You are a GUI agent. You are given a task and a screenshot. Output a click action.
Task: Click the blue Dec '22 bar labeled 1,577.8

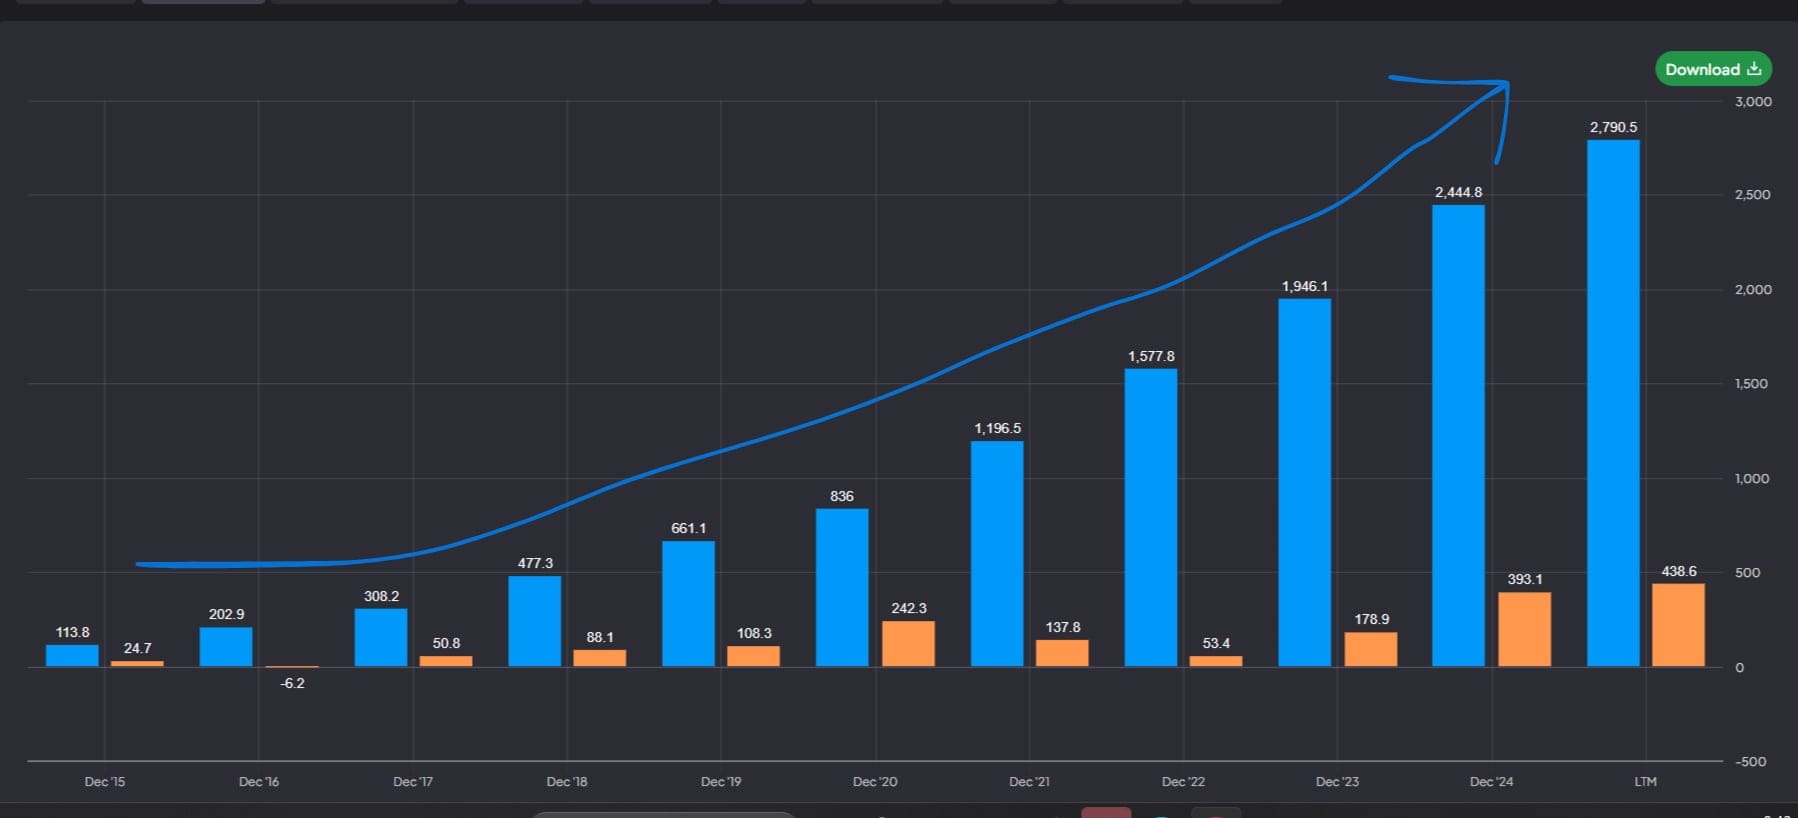click(x=1150, y=517)
